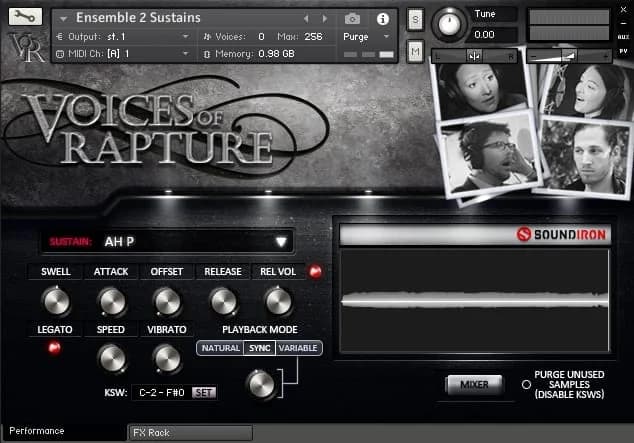Viewport: 634px width, 443px height.
Task: Select Sync playback mode
Action: 260,348
